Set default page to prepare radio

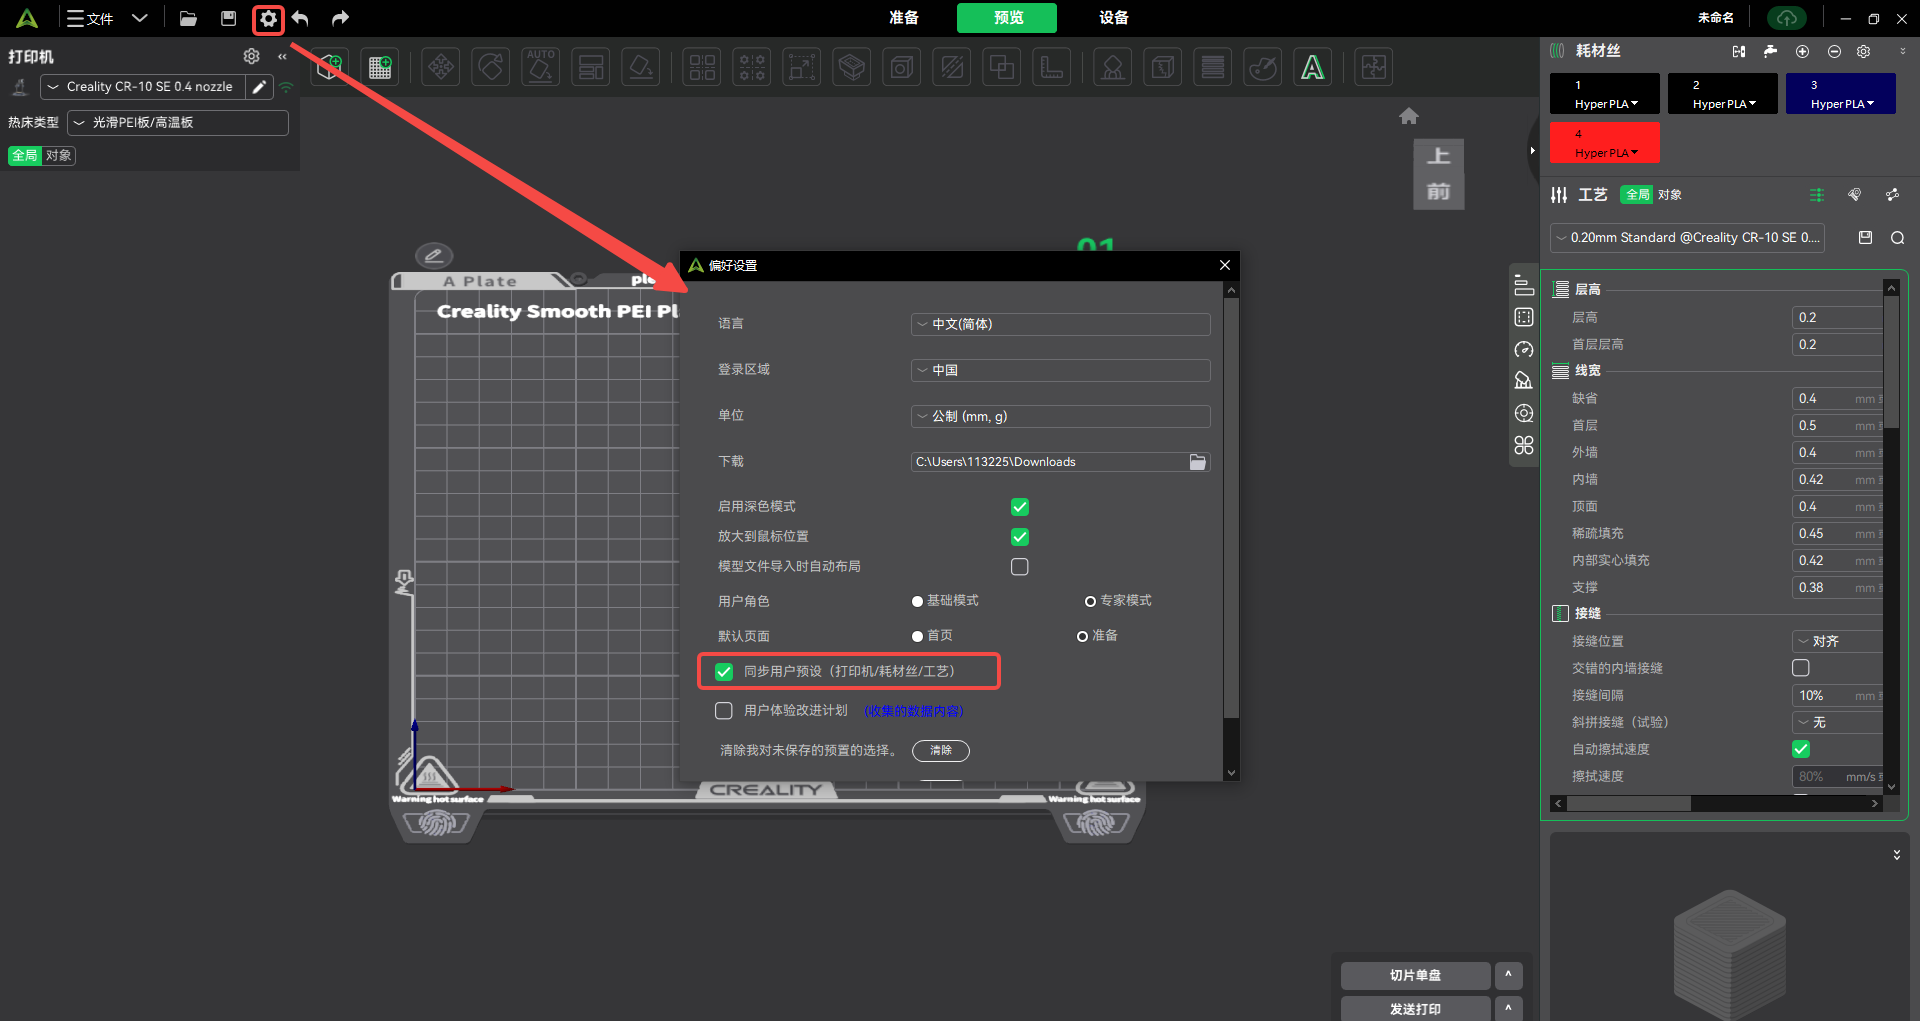(1082, 636)
